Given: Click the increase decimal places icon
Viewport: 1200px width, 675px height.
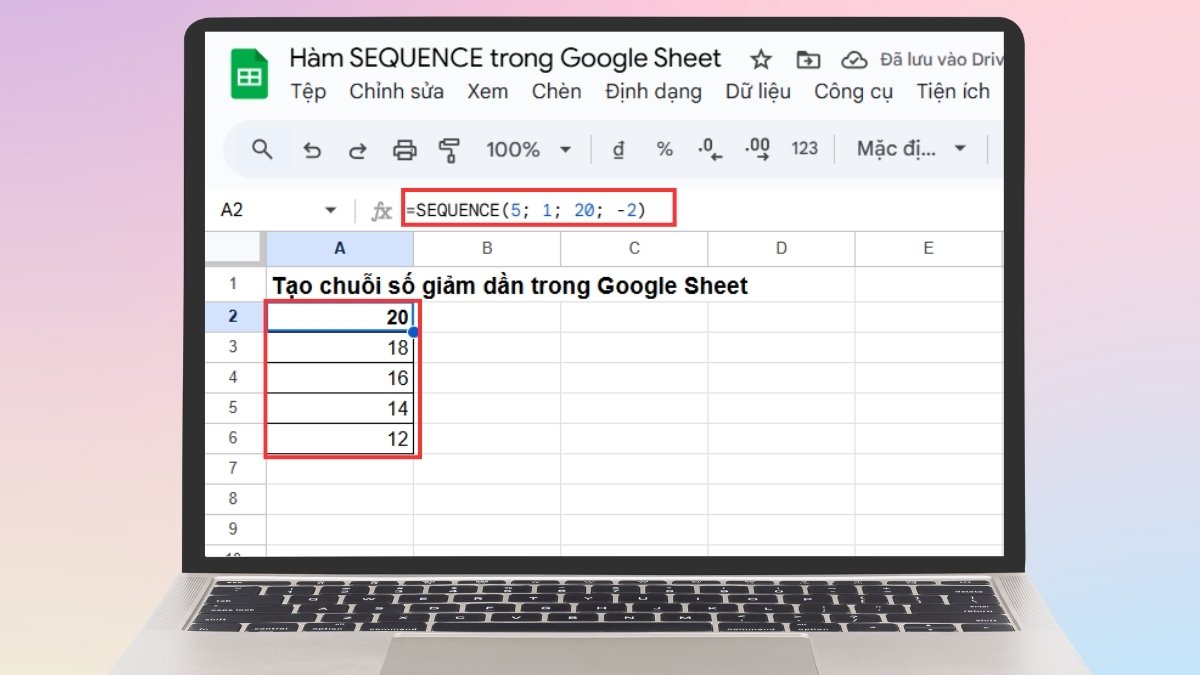Looking at the screenshot, I should coord(757,148).
